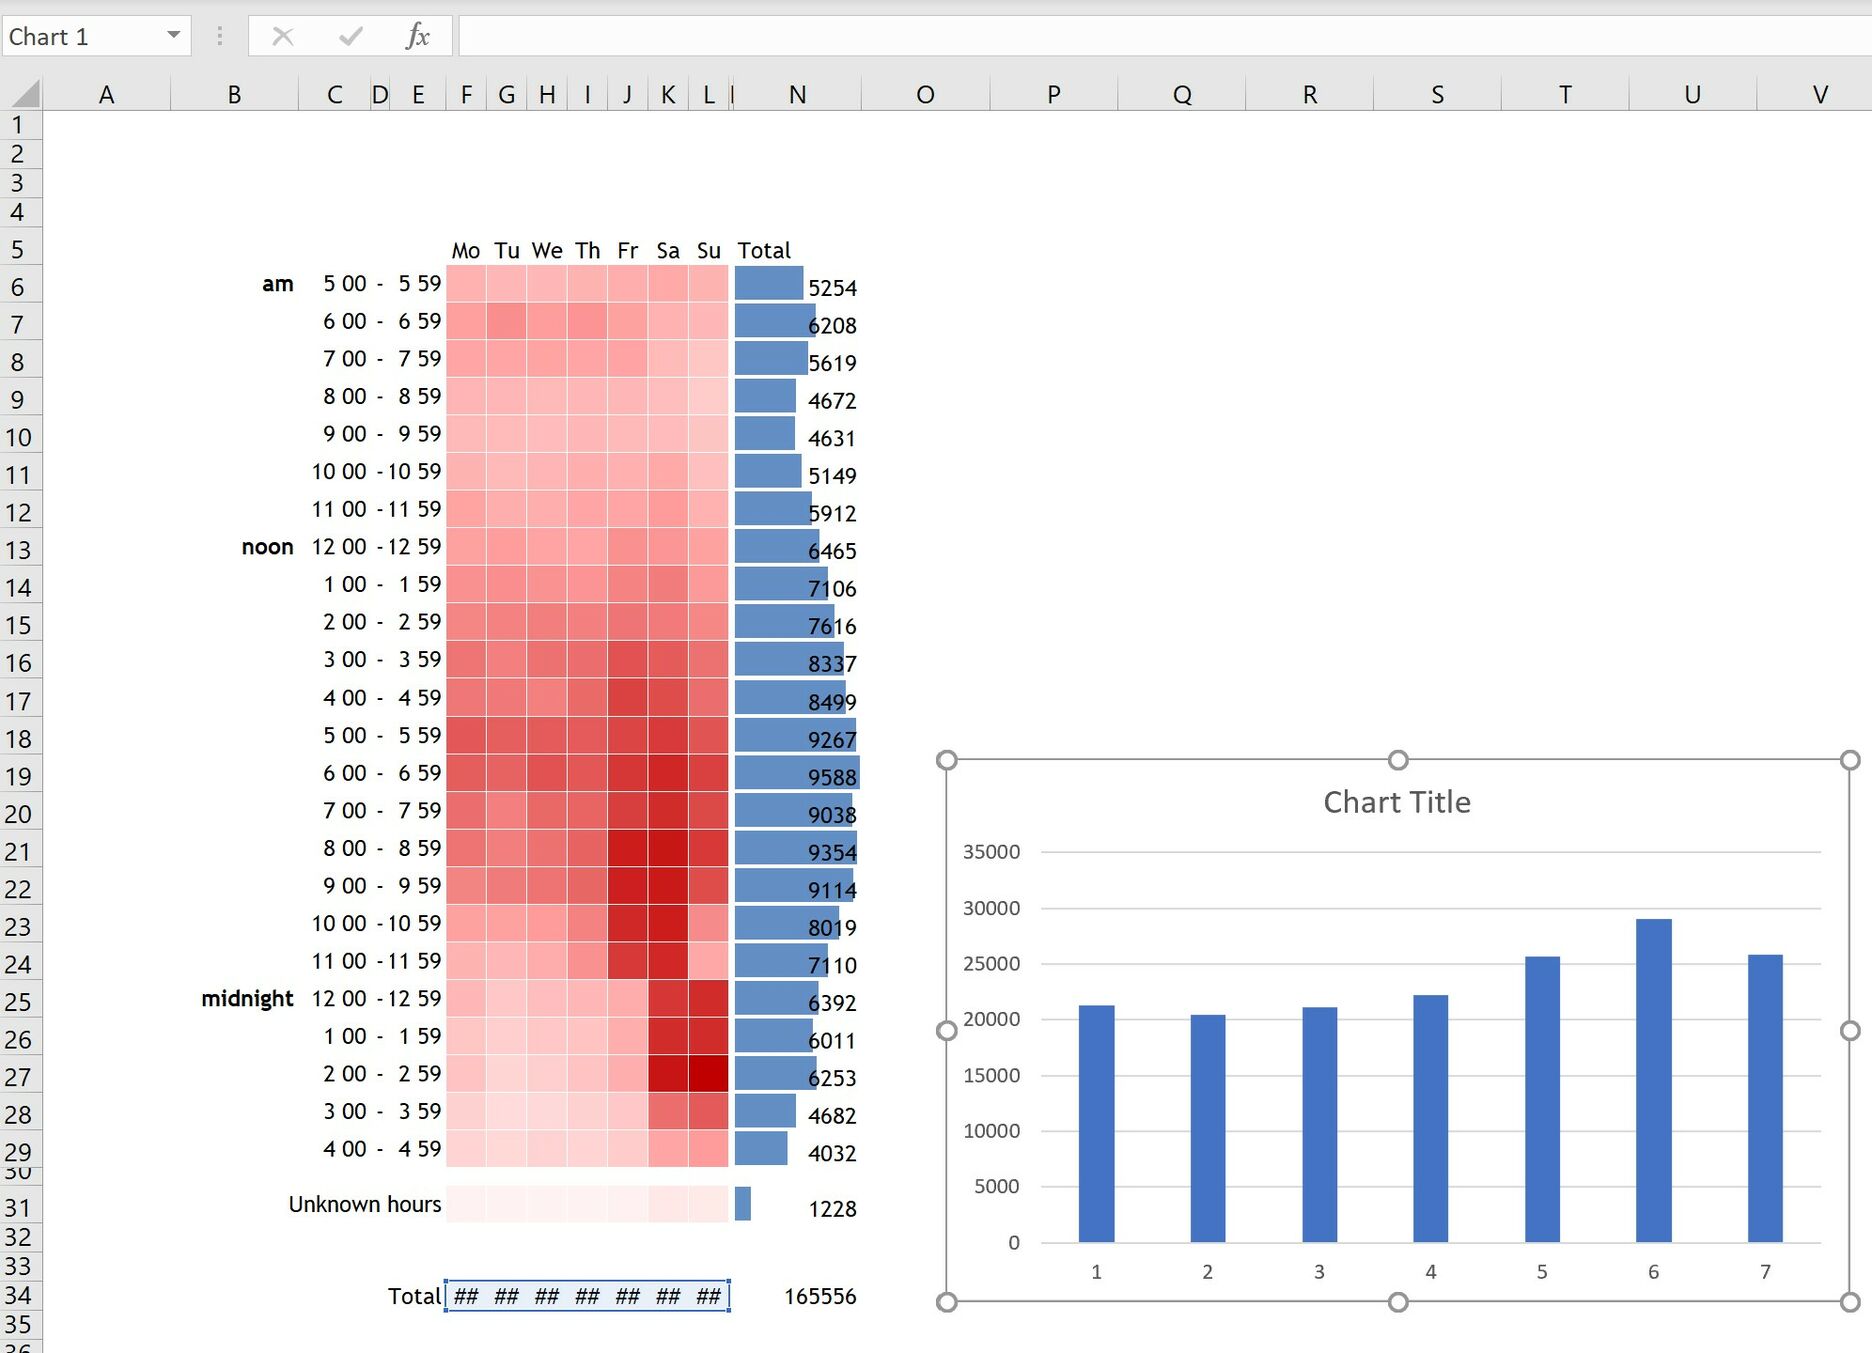Select column header N
The width and height of the screenshot is (1872, 1353).
[x=797, y=93]
